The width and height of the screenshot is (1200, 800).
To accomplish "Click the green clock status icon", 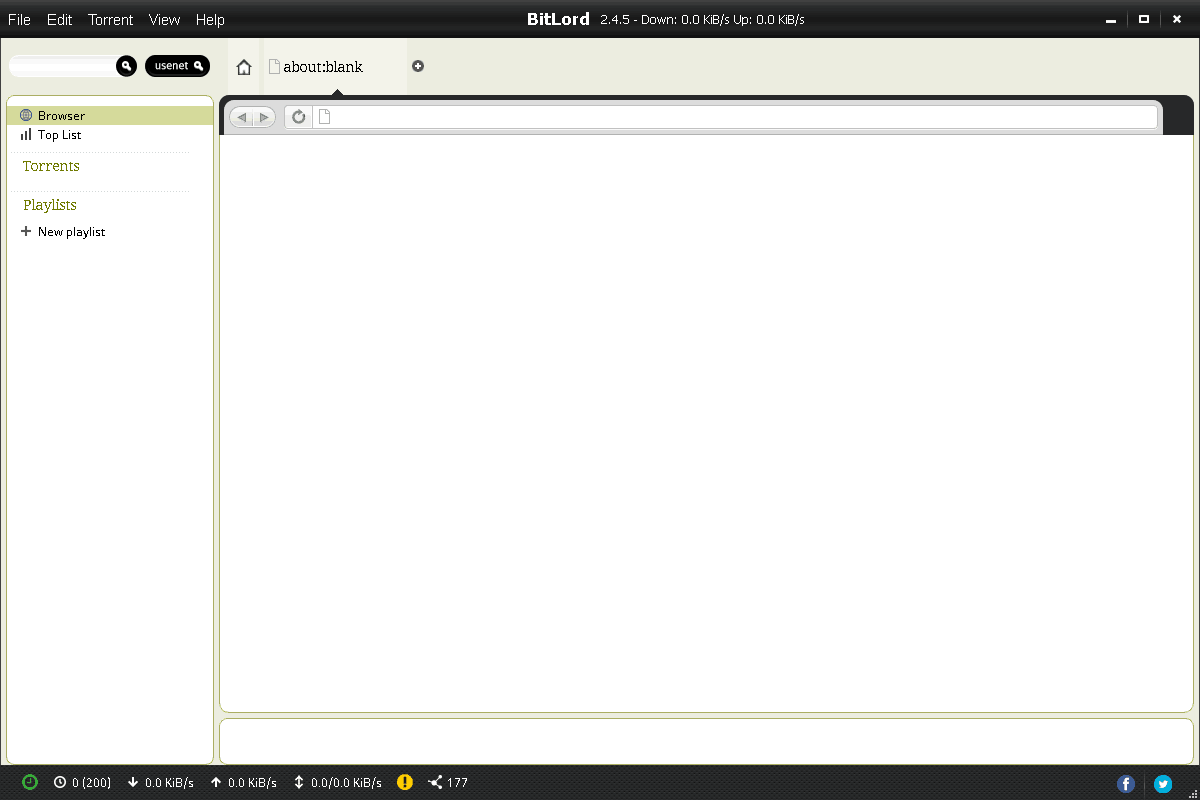I will (x=30, y=782).
